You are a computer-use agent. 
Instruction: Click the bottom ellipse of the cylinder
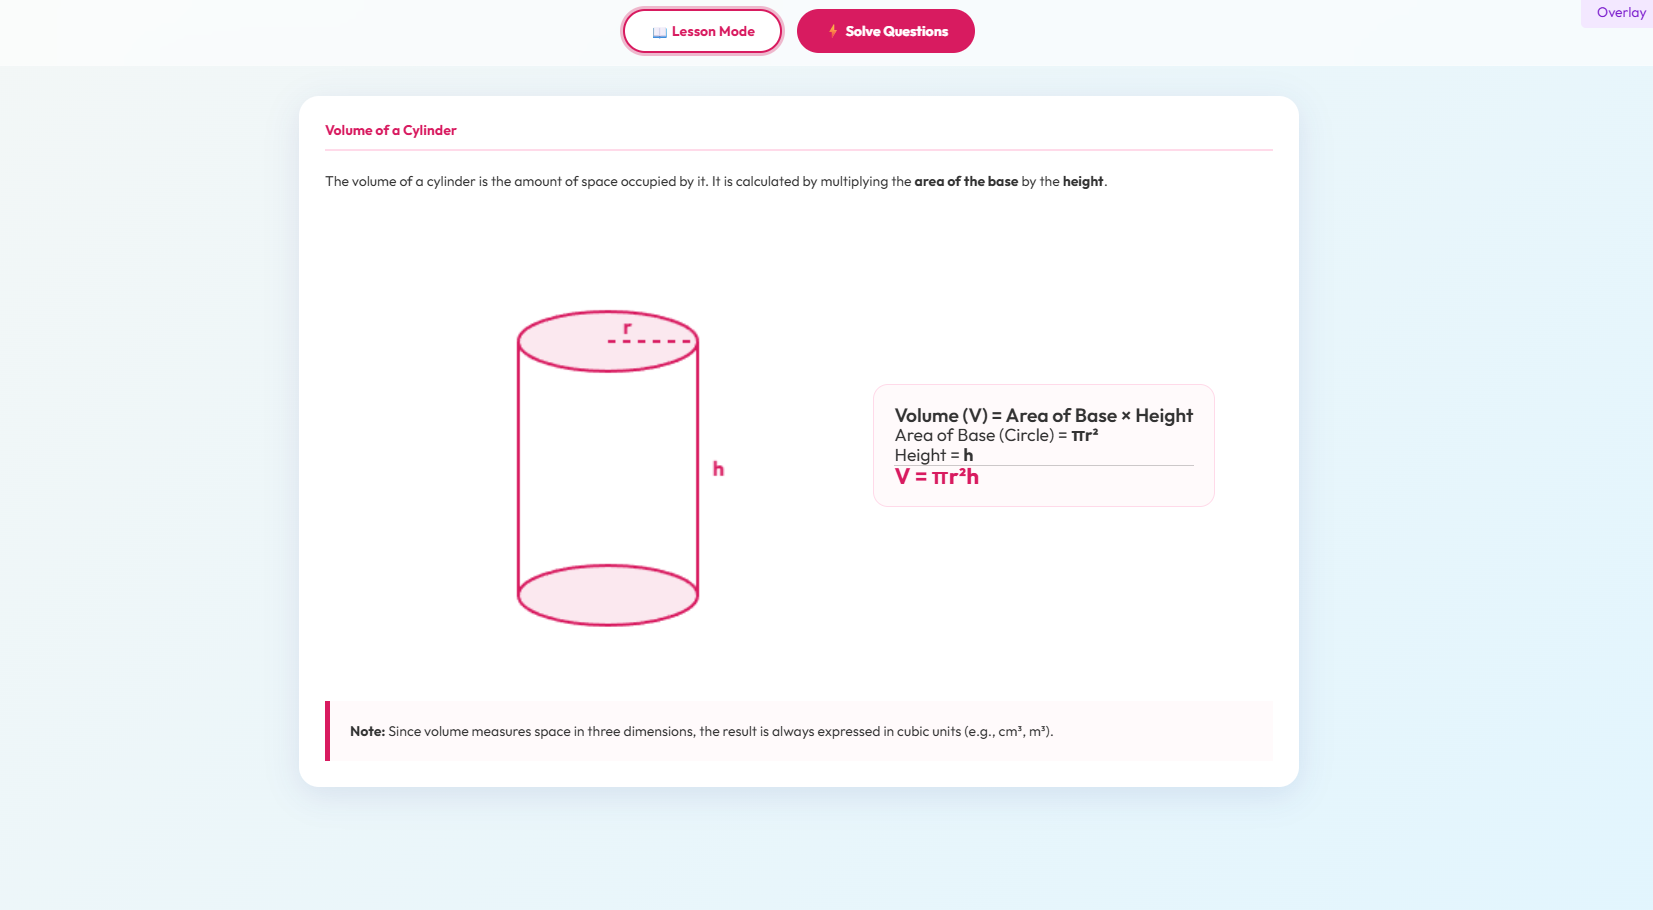click(x=607, y=596)
